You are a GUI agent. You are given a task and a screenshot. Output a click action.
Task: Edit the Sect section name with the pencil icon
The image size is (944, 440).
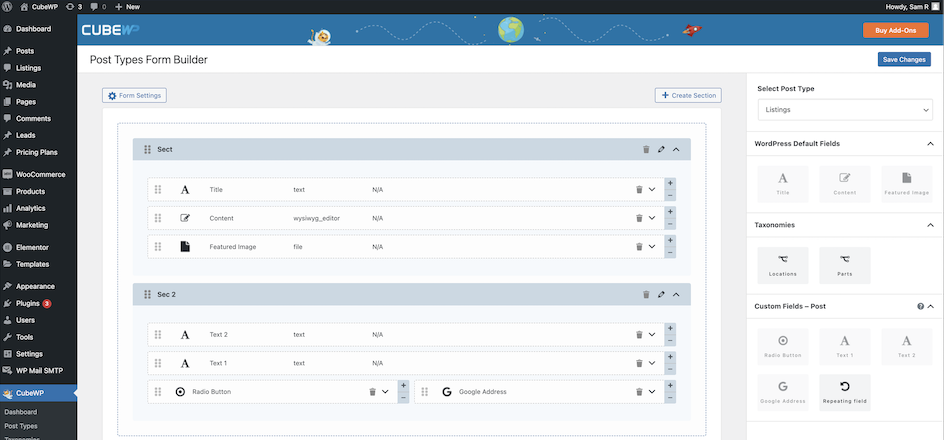click(x=661, y=149)
